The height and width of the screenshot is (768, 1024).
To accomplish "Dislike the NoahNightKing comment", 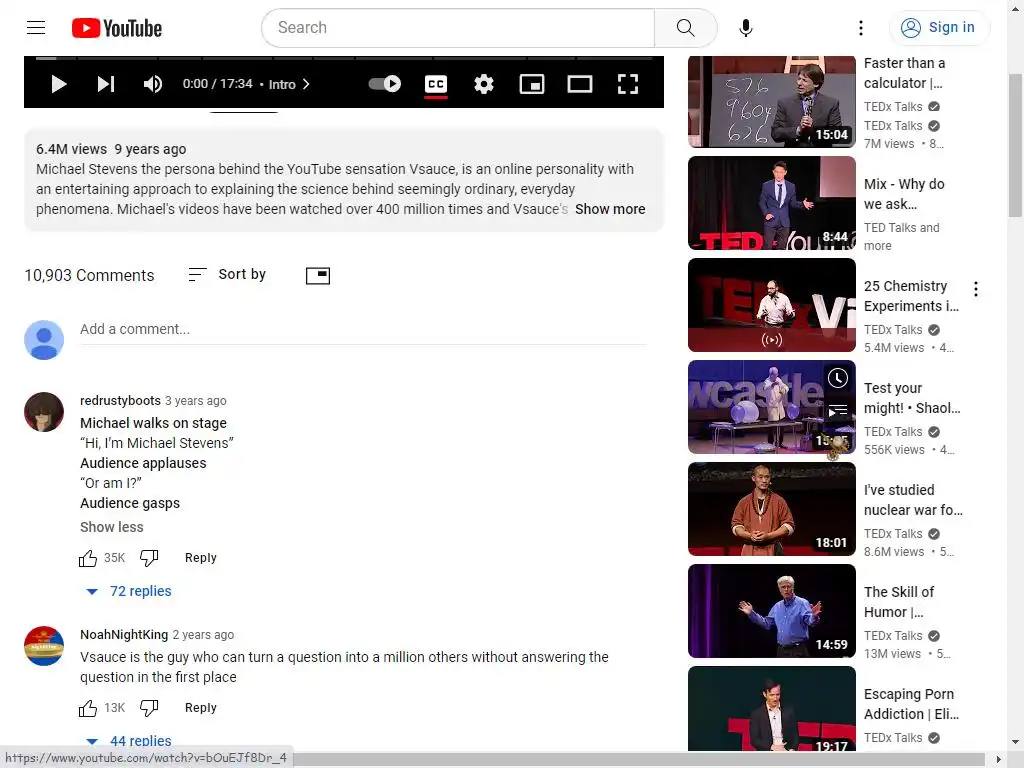I will pyautogui.click(x=149, y=708).
